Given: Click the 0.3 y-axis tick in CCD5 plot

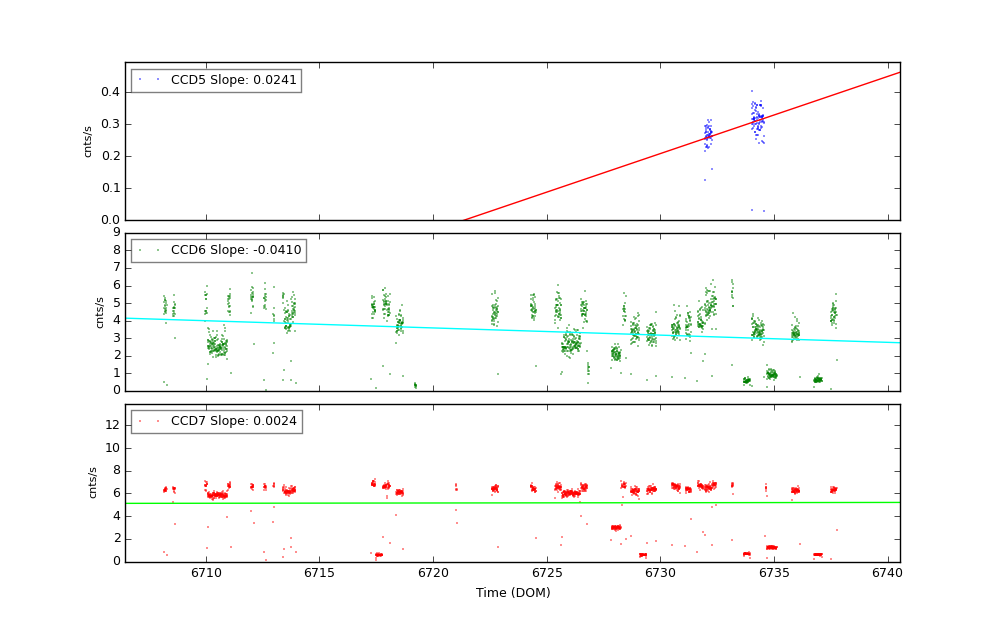Looking at the screenshot, I should pyautogui.click(x=110, y=124).
